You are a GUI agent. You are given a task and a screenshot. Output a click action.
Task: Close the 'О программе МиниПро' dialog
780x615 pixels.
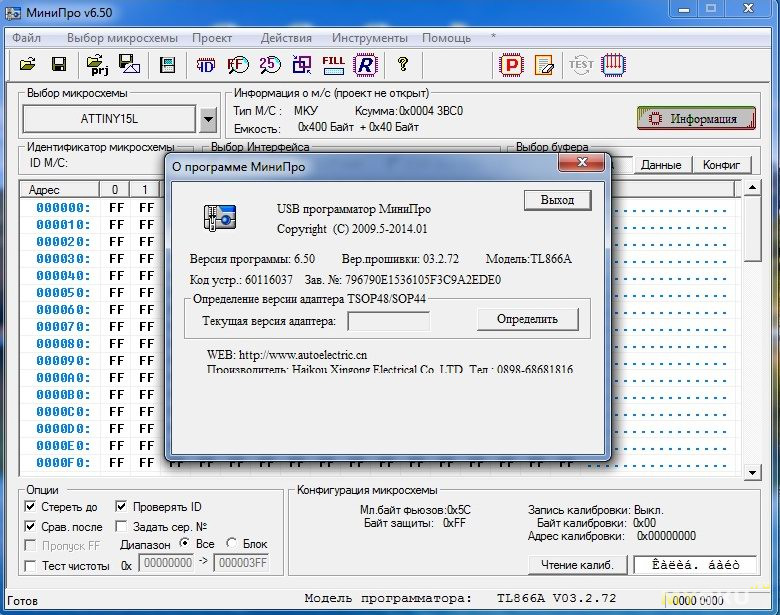[x=582, y=162]
